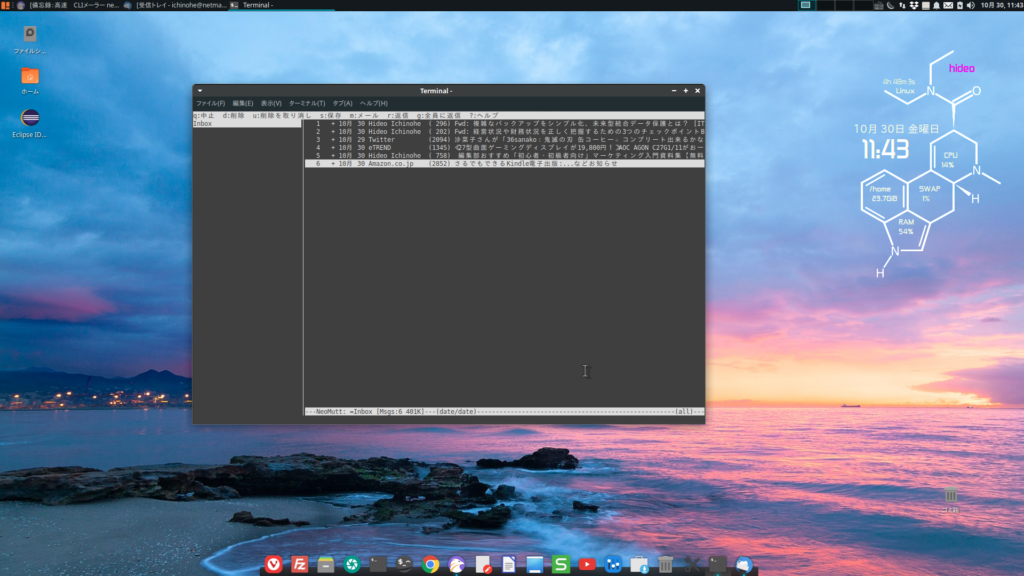Launch FileZilla from the dock
The height and width of the screenshot is (576, 1024).
(300, 566)
